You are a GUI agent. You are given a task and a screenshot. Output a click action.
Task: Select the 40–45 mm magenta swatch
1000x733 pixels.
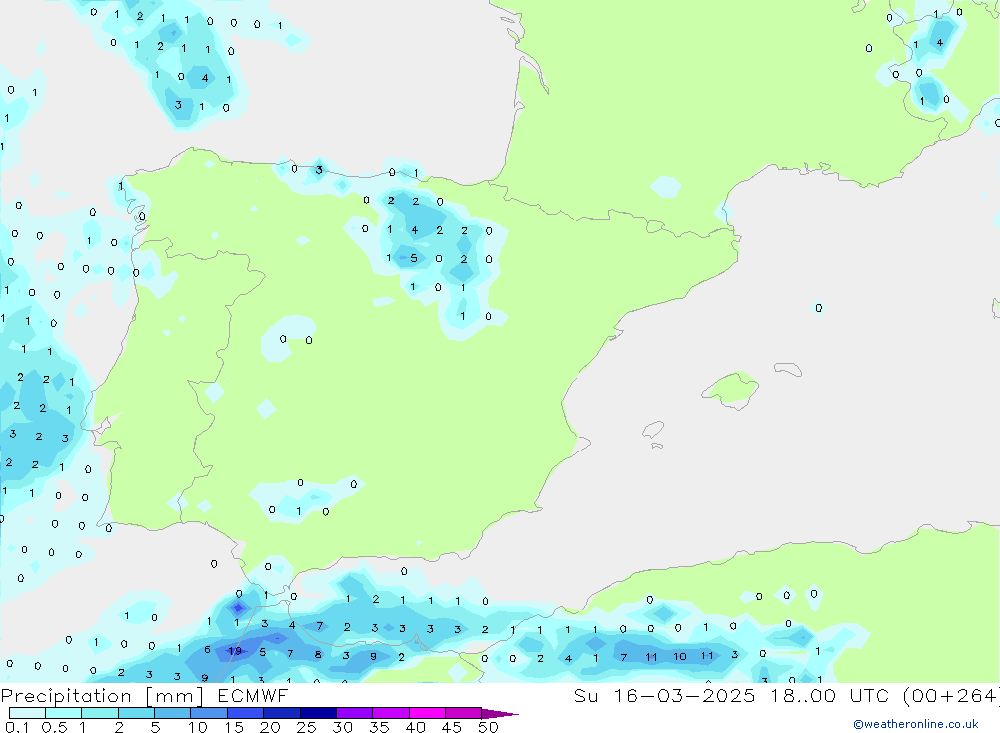(x=427, y=713)
